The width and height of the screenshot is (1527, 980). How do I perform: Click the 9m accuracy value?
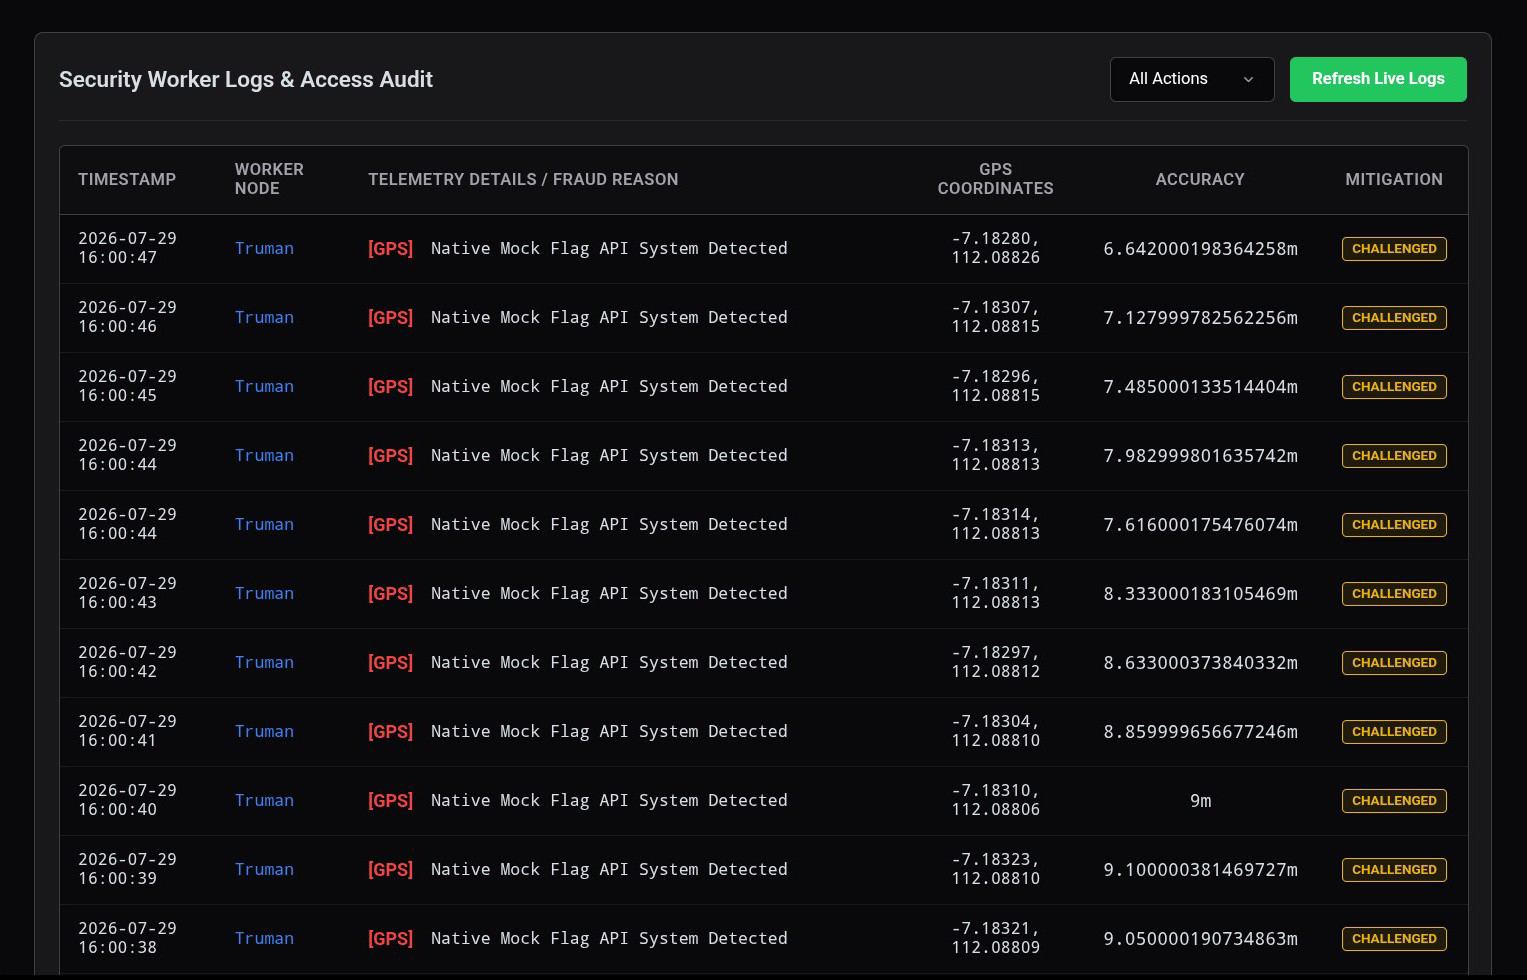(x=1200, y=800)
